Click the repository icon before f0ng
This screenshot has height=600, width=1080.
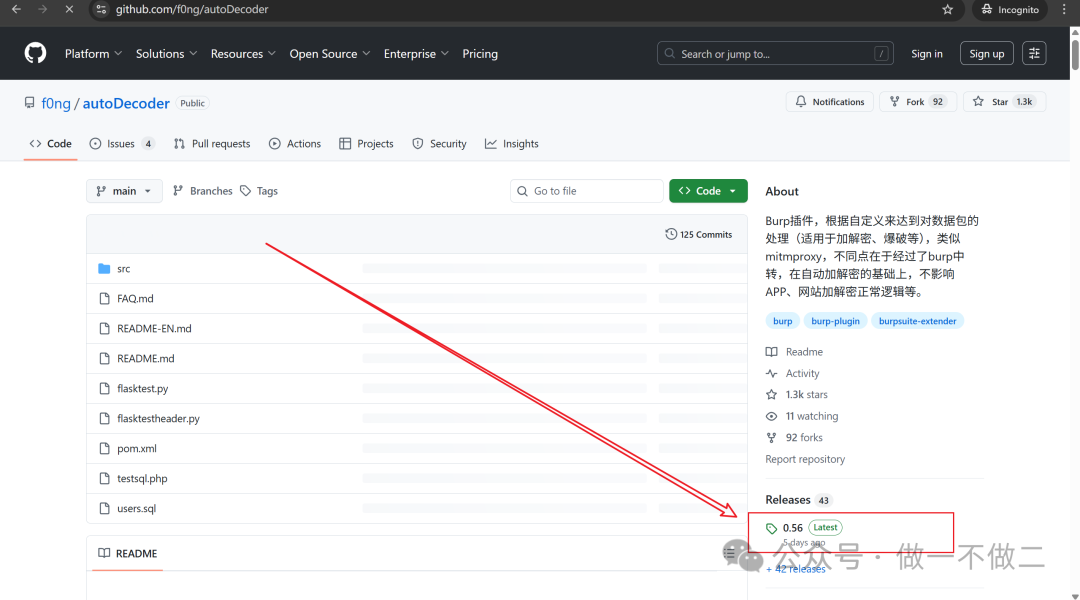point(29,103)
